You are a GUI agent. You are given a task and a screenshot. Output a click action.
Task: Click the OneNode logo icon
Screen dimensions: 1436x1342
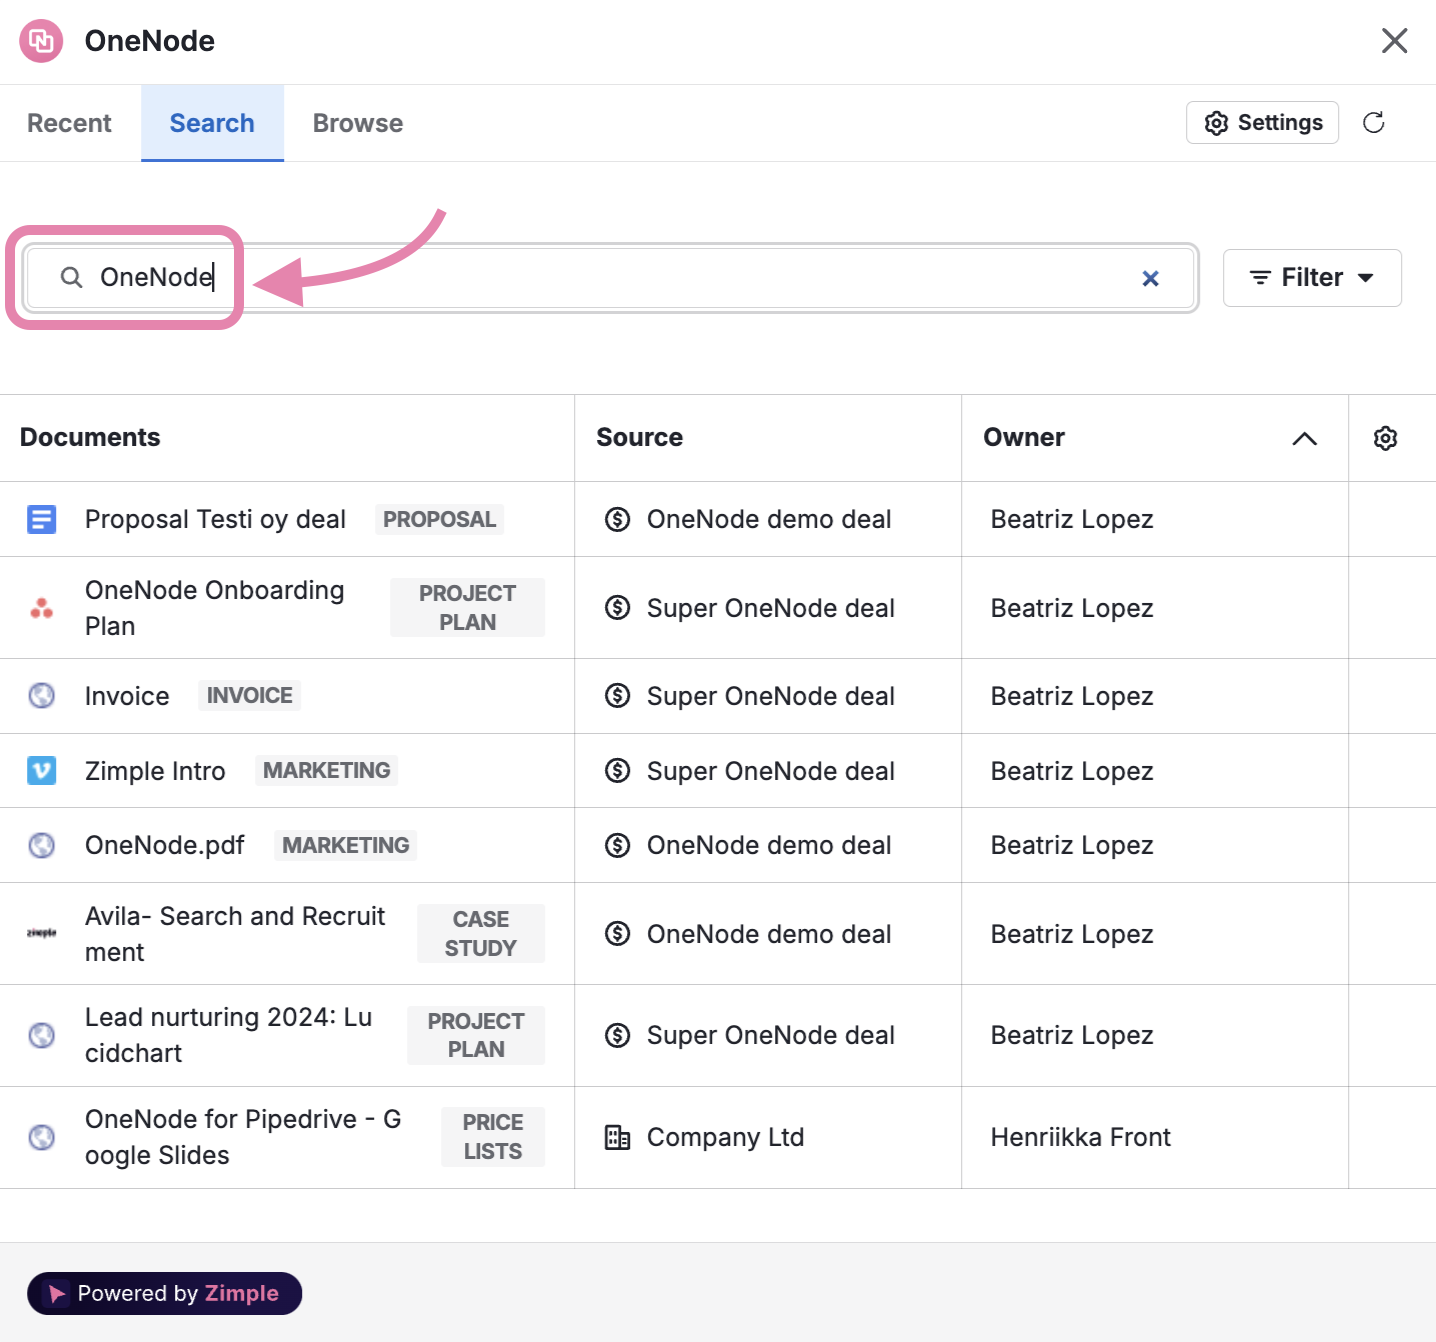coord(41,41)
